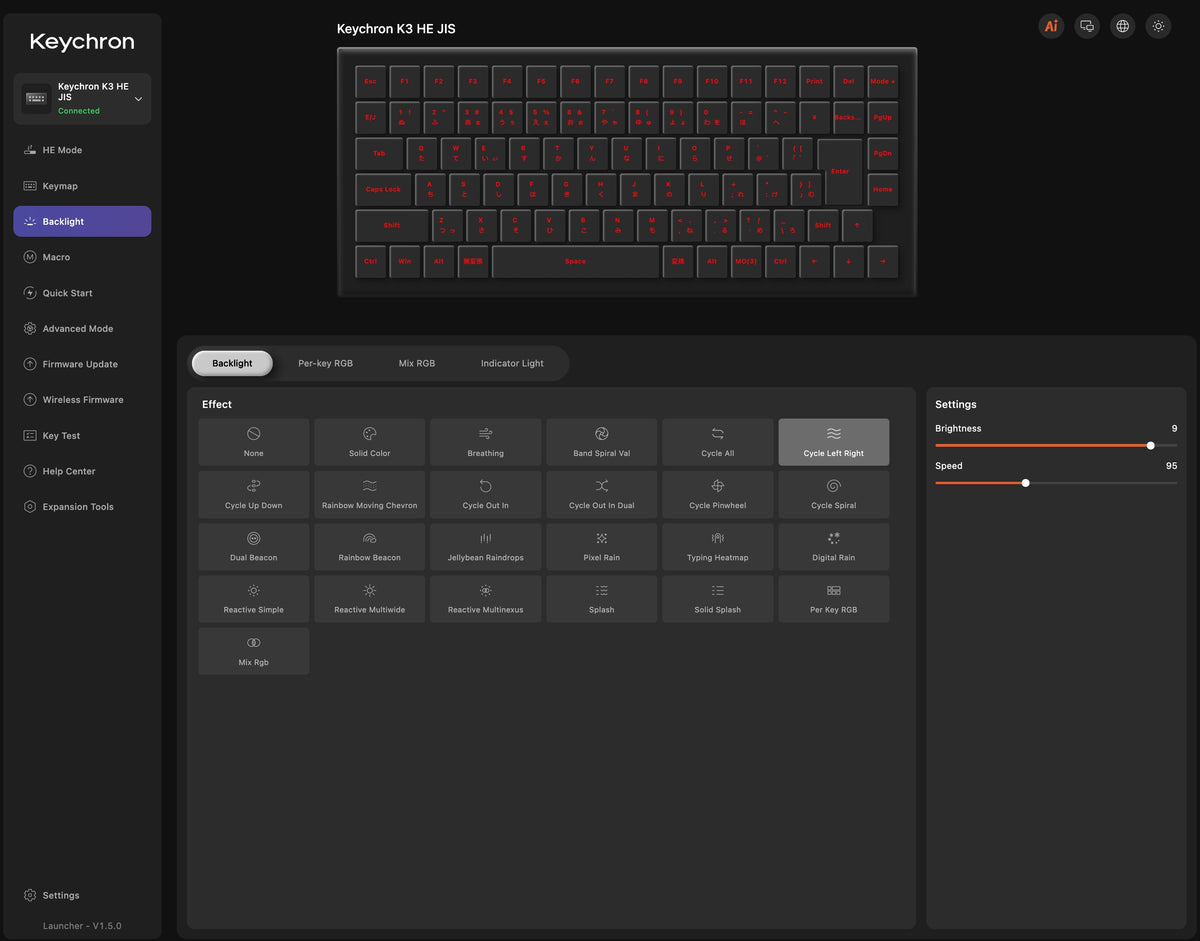1200x941 pixels.
Task: Switch to the Per-key RGB tab
Action: click(325, 363)
